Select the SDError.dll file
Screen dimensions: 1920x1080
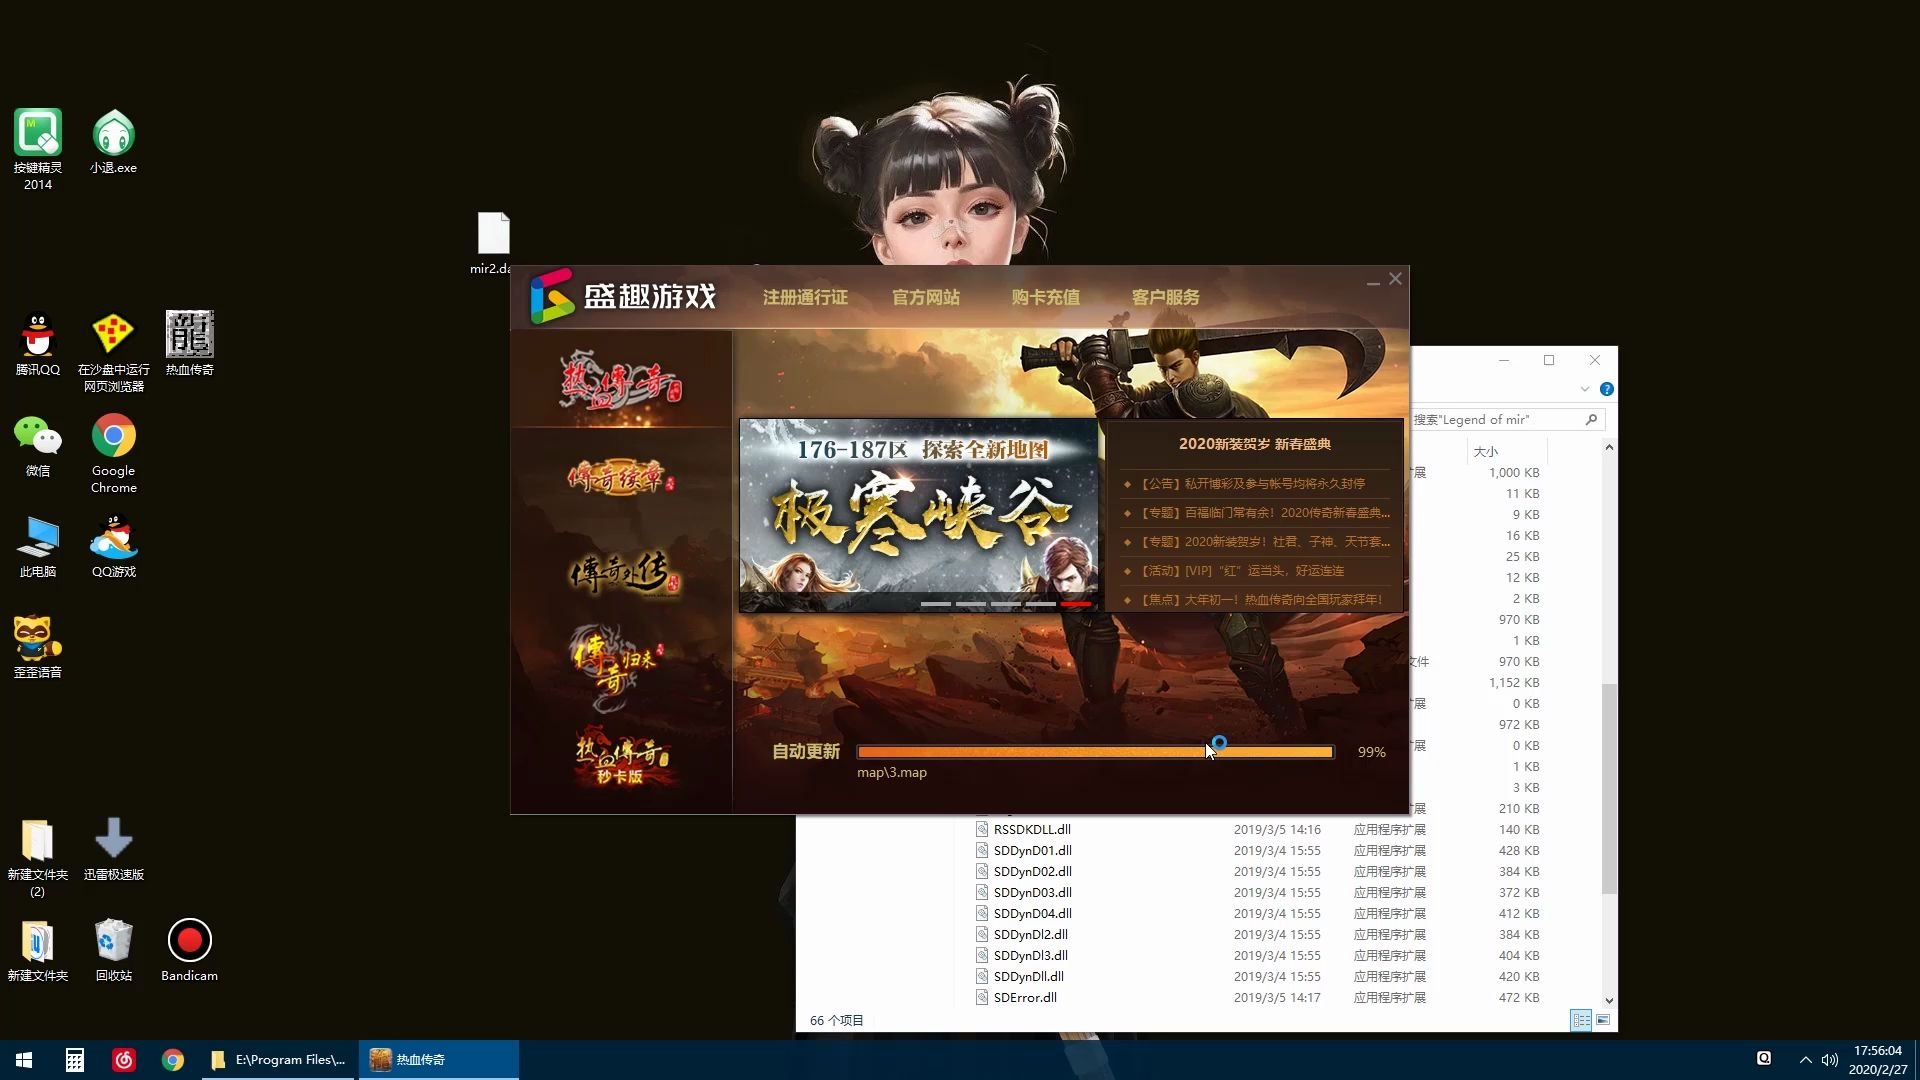pyautogui.click(x=1025, y=998)
